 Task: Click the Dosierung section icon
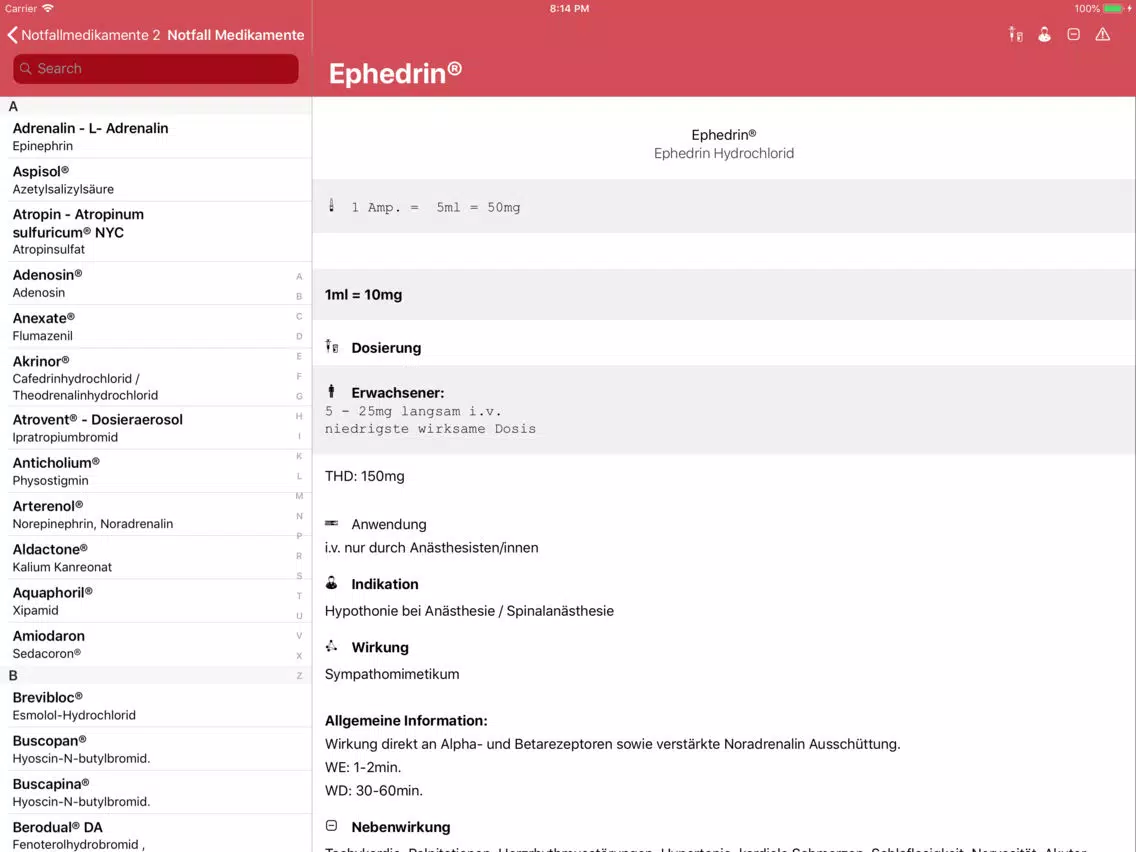pyautogui.click(x=332, y=346)
